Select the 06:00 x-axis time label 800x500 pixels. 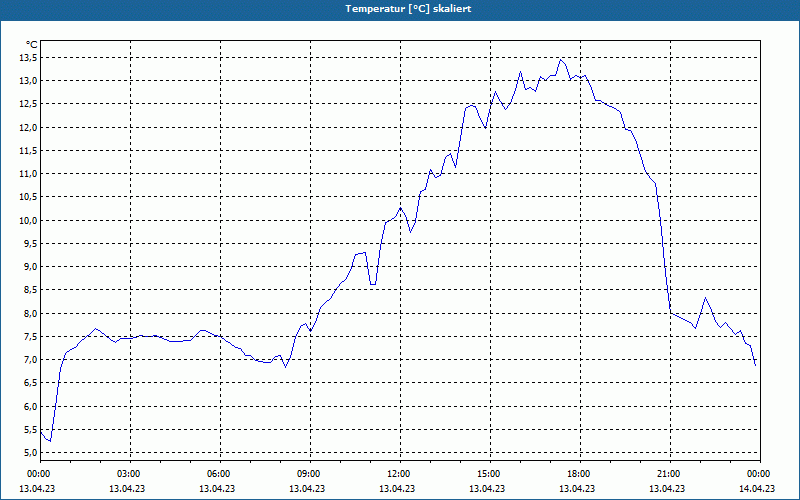(x=220, y=474)
